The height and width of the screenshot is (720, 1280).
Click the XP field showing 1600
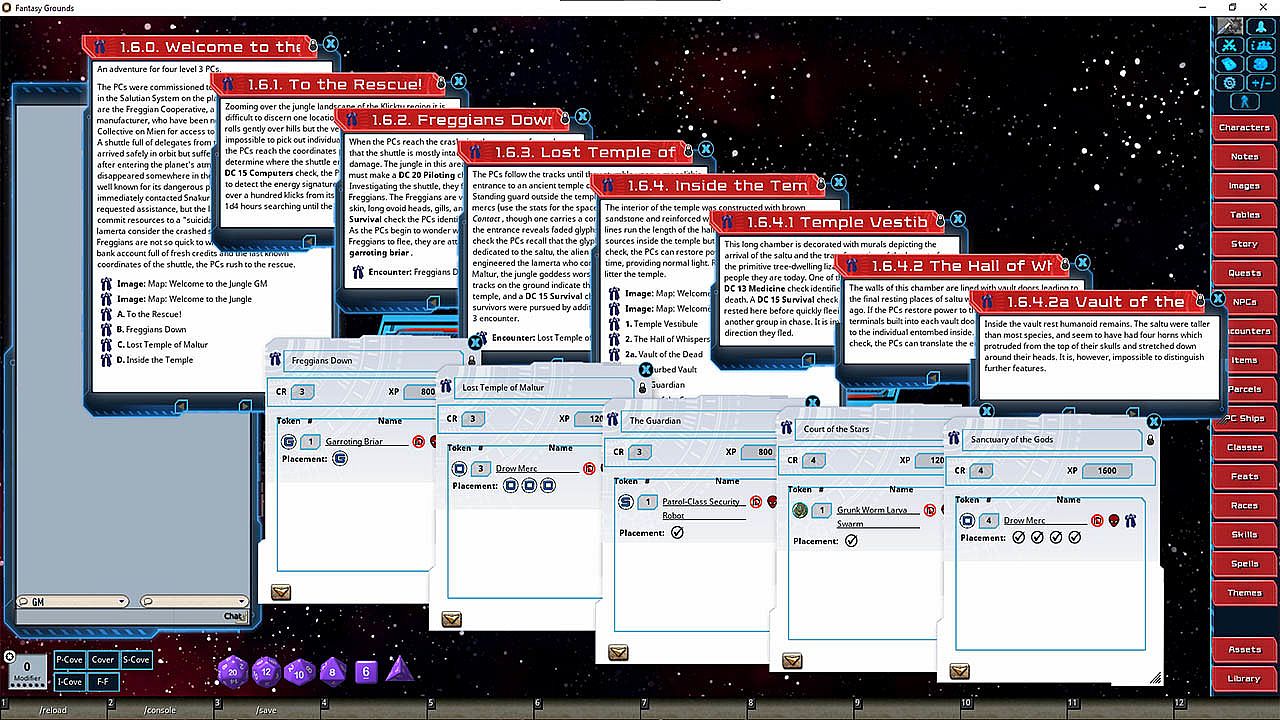pyautogui.click(x=1107, y=471)
